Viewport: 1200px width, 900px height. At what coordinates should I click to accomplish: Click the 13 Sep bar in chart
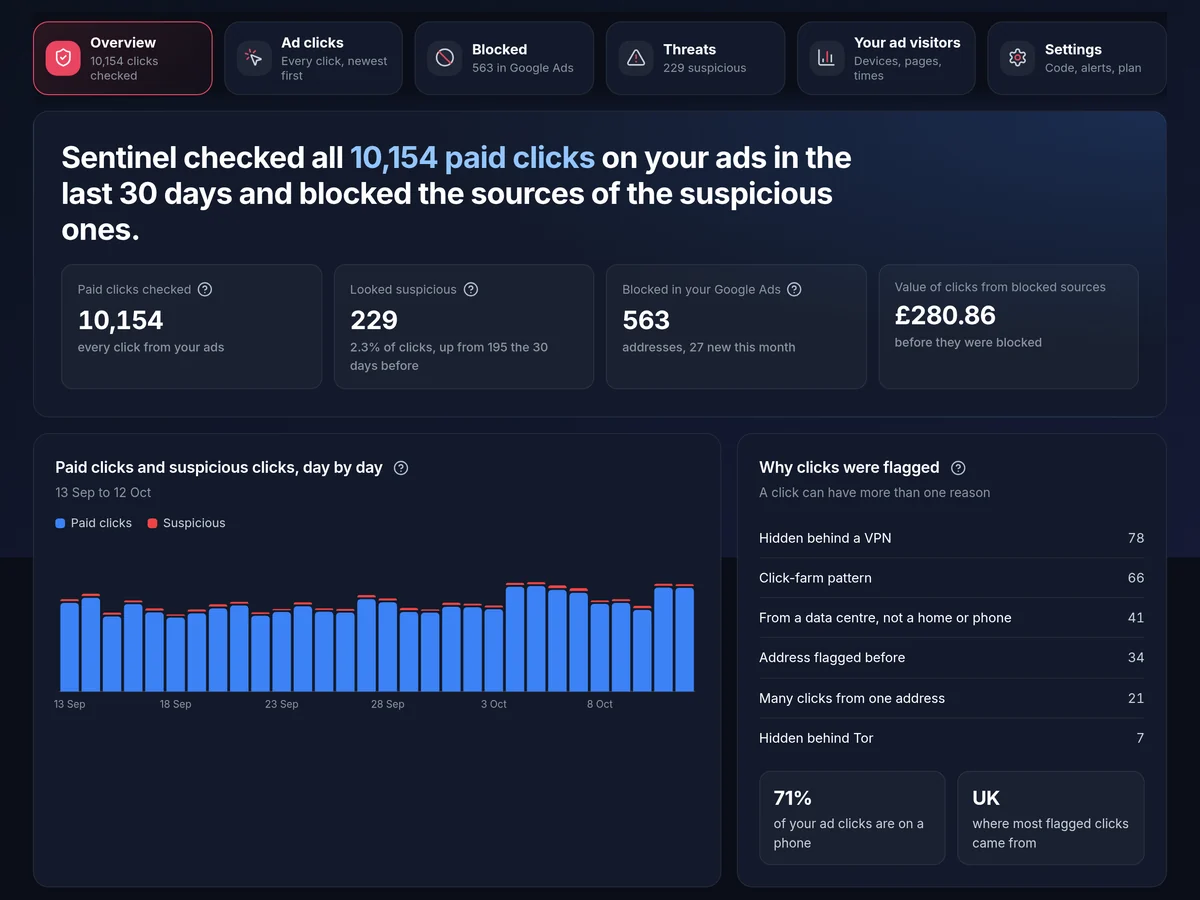click(69, 645)
